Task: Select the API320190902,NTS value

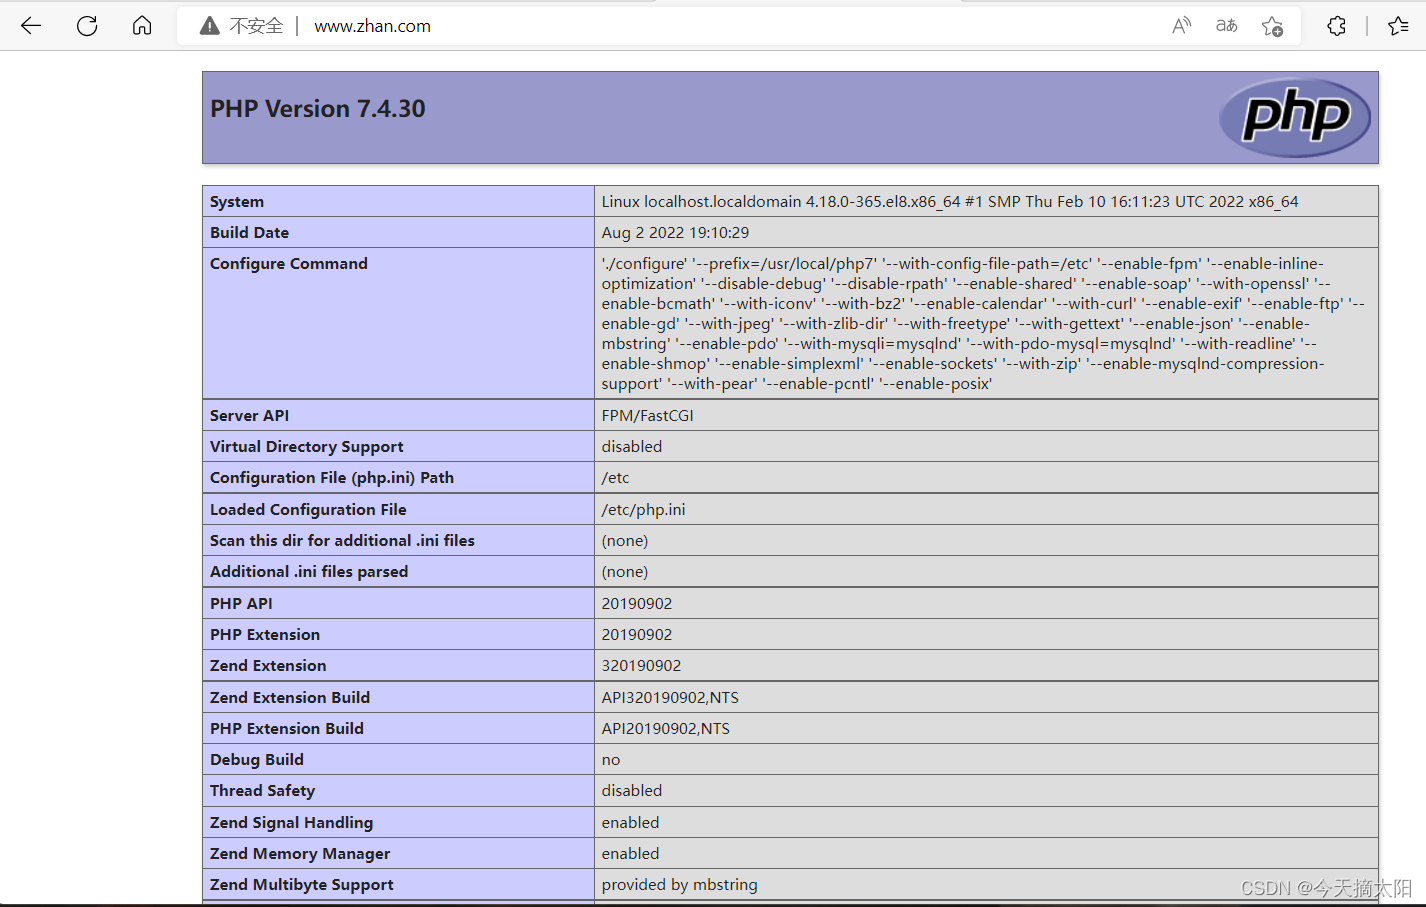Action: 670,697
